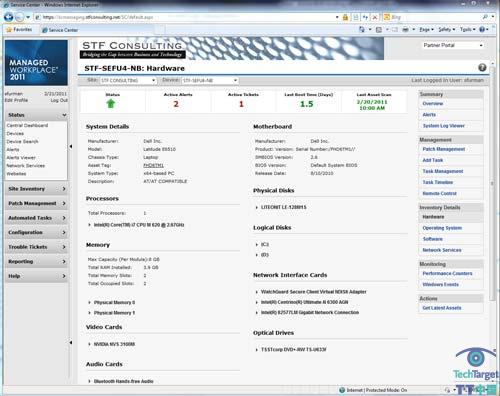Expand the Intel 82577LM Gigabit connection entry

[x=257, y=313]
